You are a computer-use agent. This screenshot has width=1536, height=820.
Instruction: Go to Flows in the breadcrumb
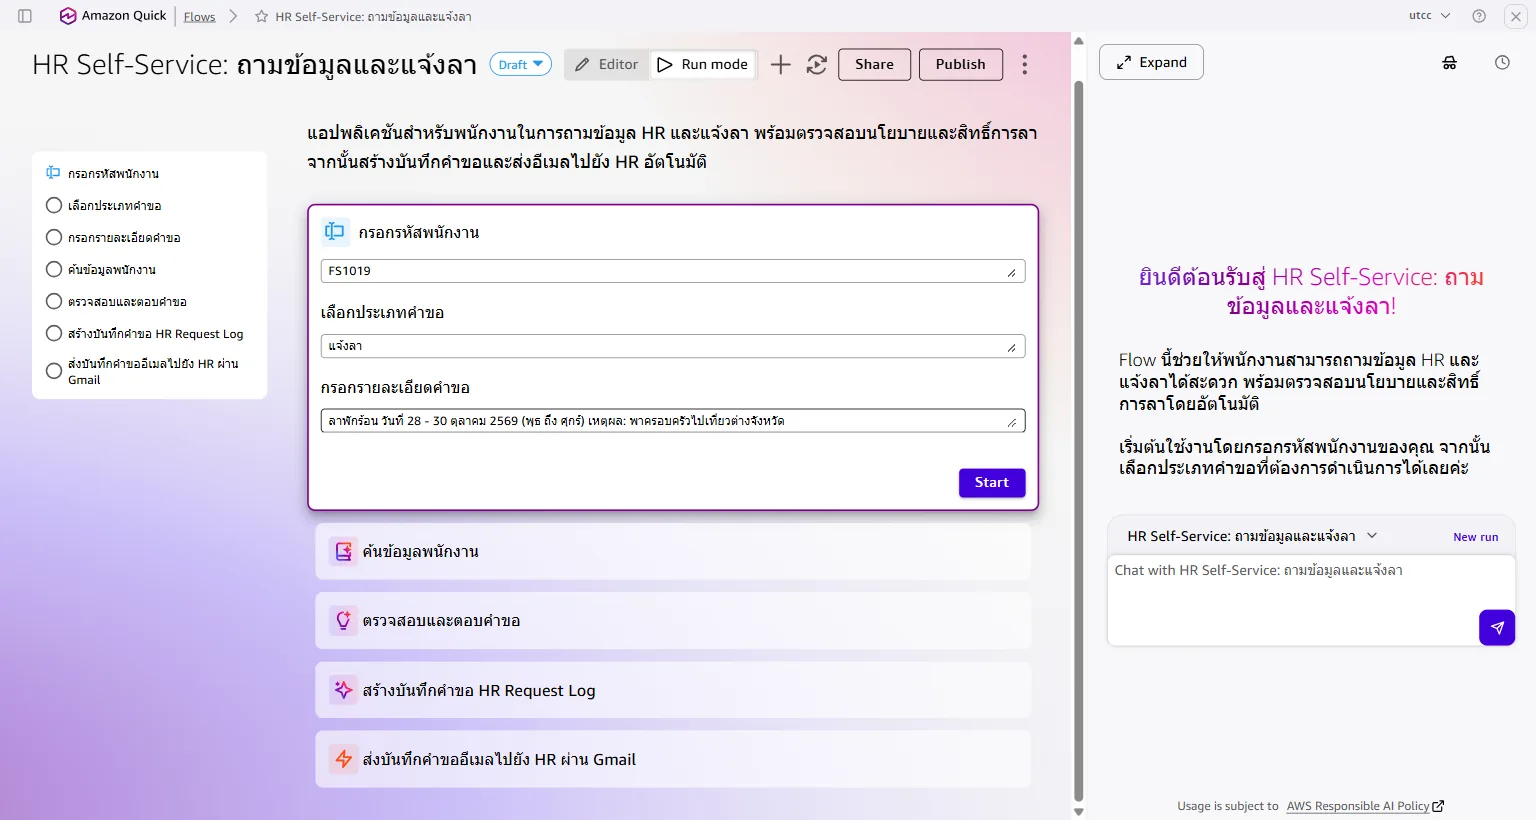click(x=200, y=16)
